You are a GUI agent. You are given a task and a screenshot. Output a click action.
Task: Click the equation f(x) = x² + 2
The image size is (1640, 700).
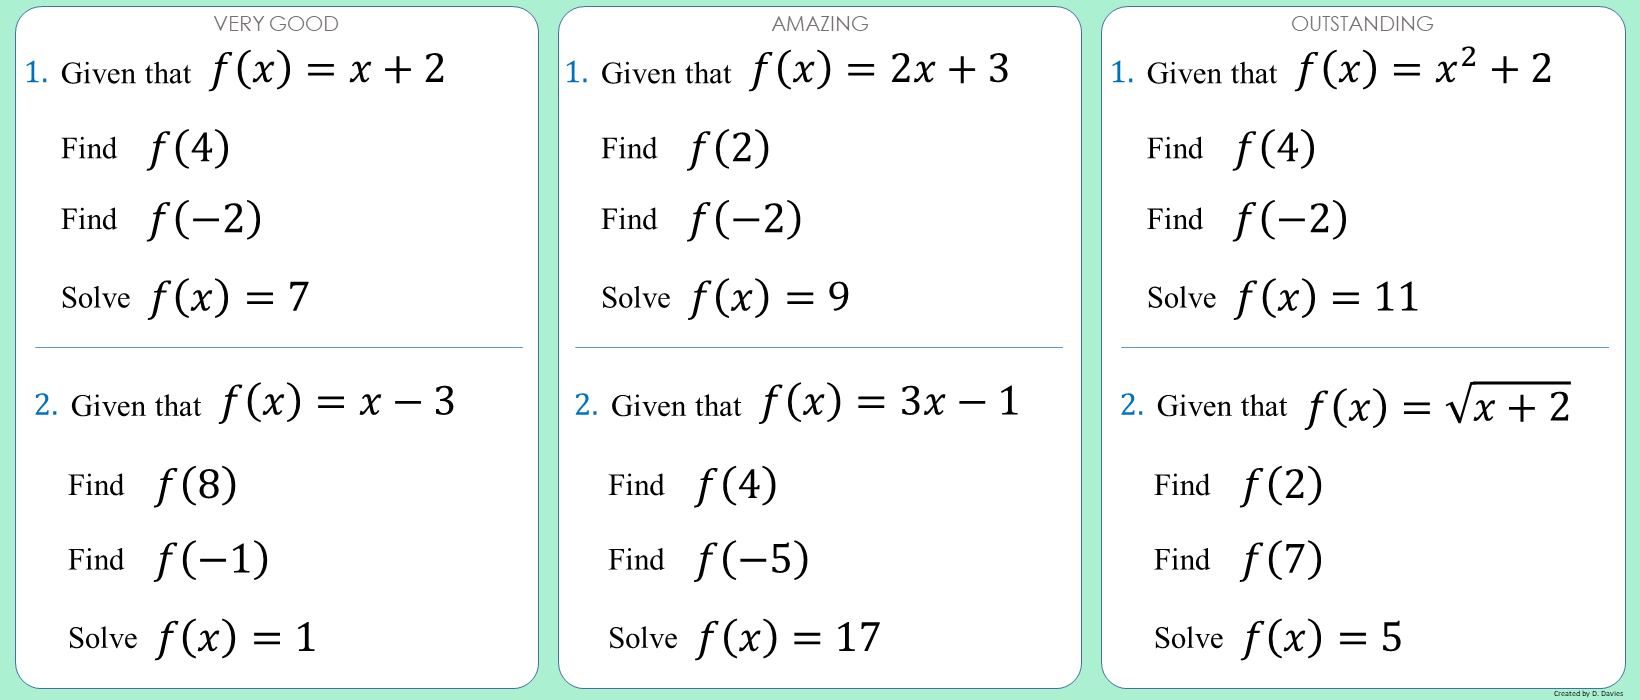pyautogui.click(x=1423, y=70)
